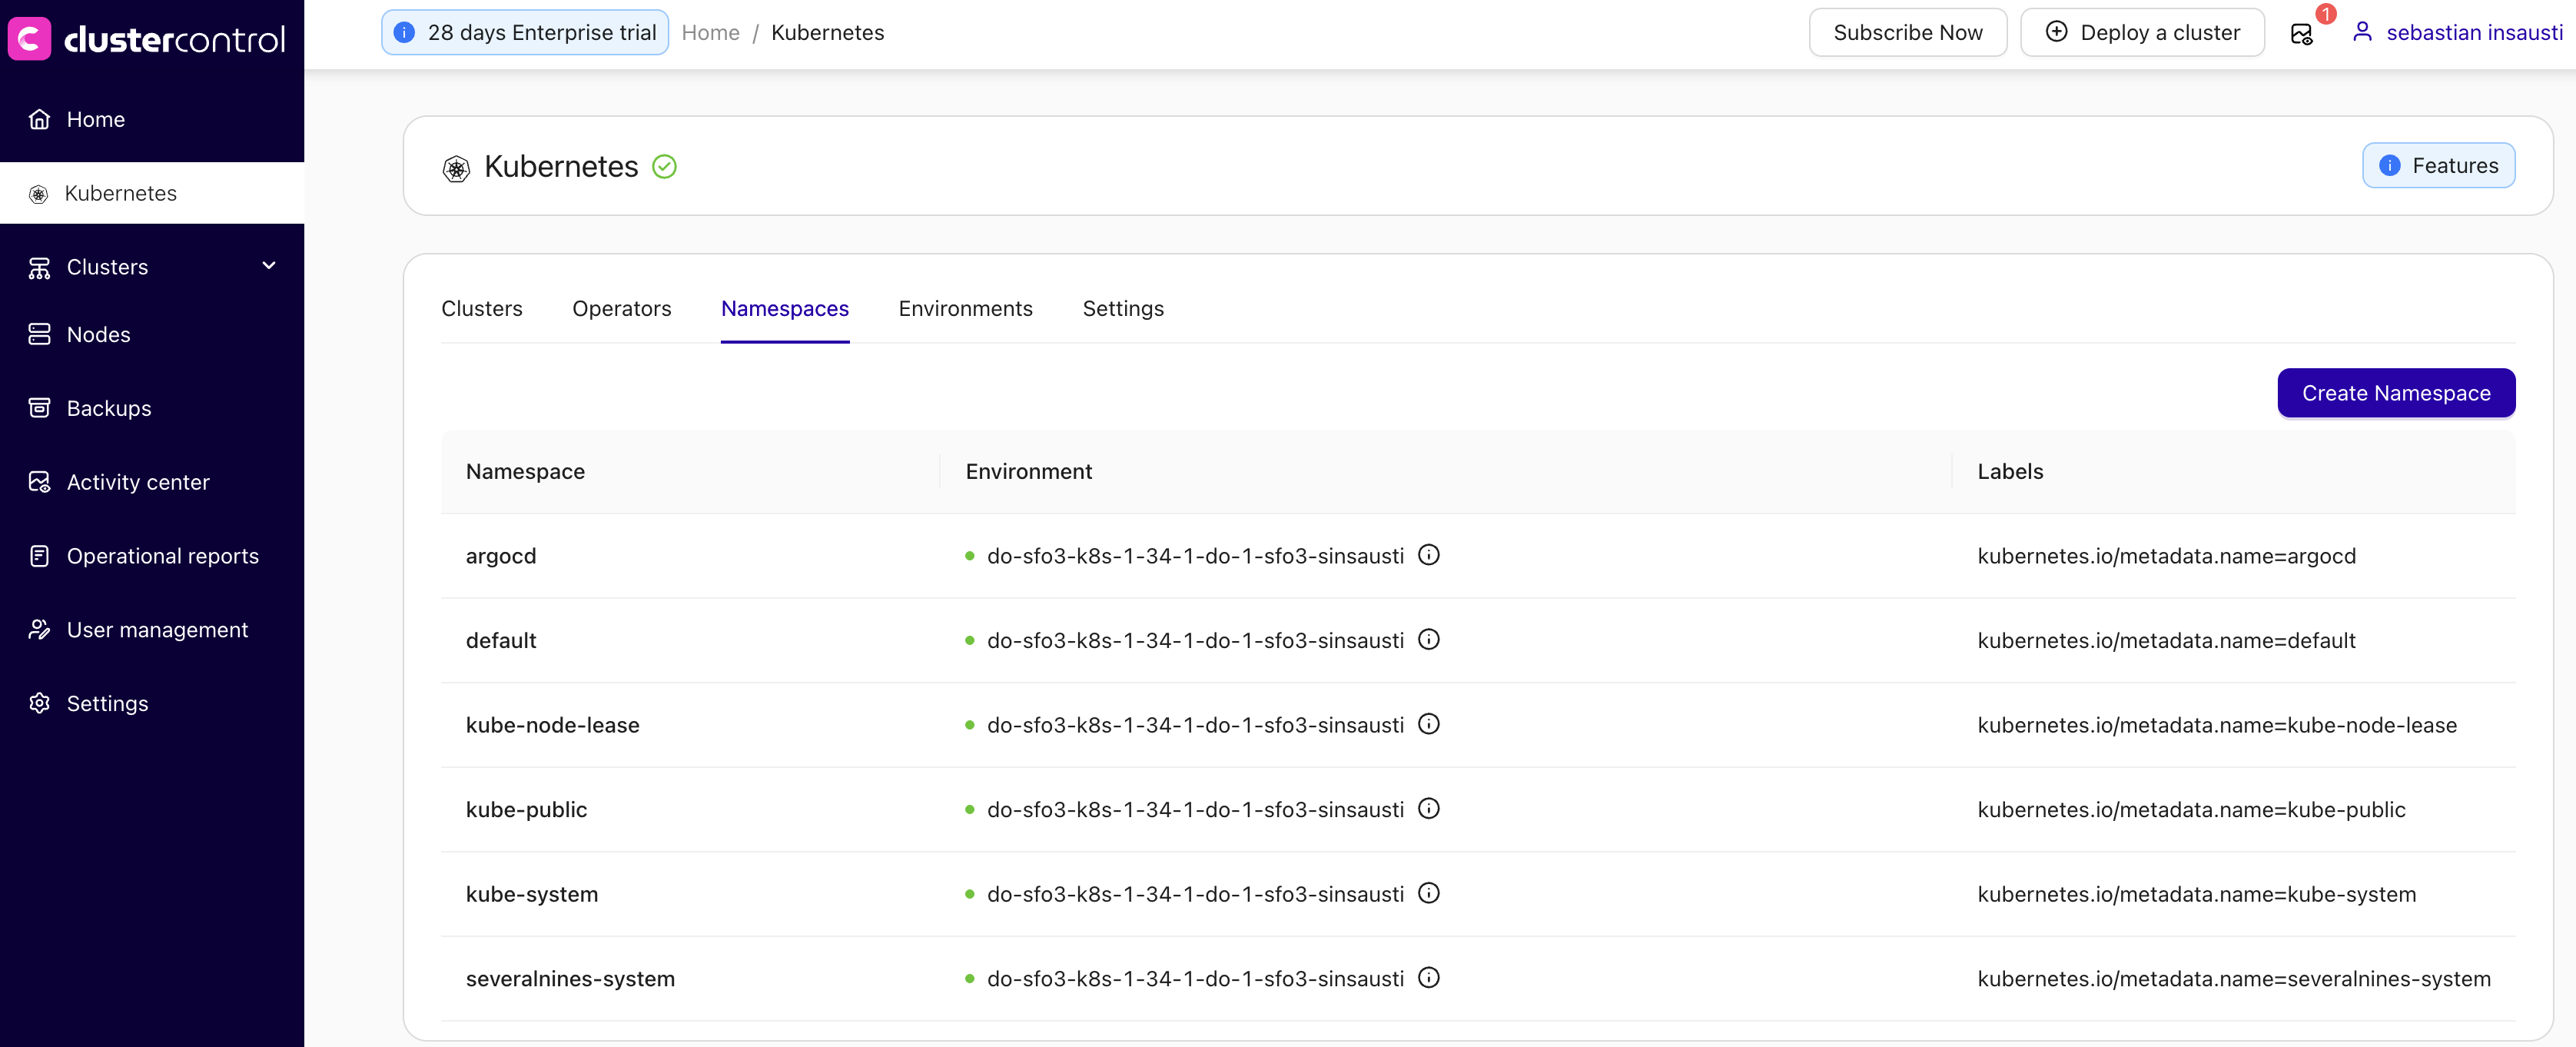Click label kubernetes.io/metadata.name=kube-public
The width and height of the screenshot is (2576, 1047).
(2191, 810)
